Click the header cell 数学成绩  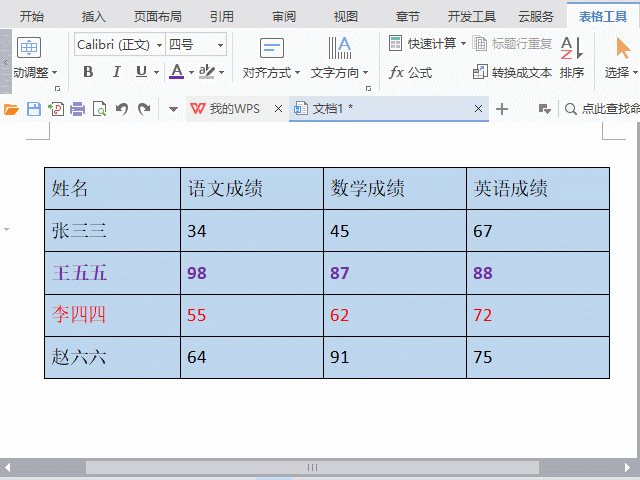[395, 189]
